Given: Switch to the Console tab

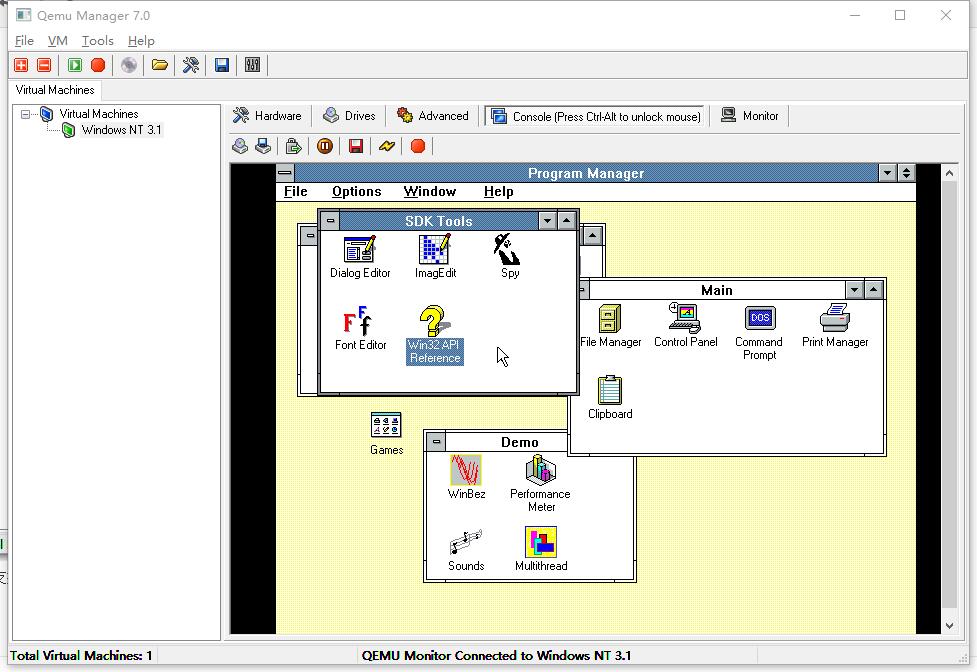Looking at the screenshot, I should point(596,116).
